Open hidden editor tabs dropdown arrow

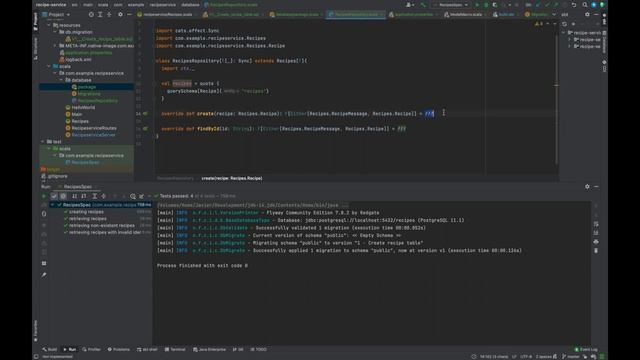[x=554, y=14]
